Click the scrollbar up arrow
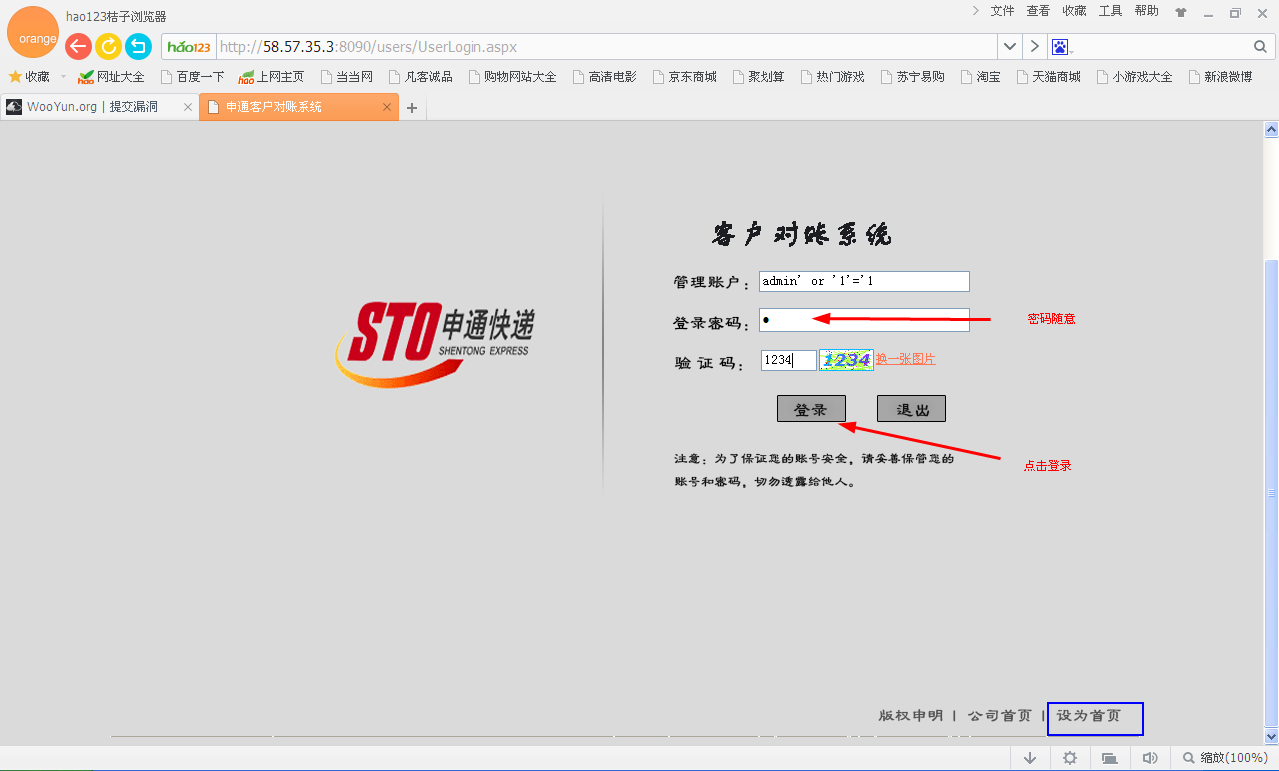This screenshot has width=1279, height=771. click(1271, 129)
